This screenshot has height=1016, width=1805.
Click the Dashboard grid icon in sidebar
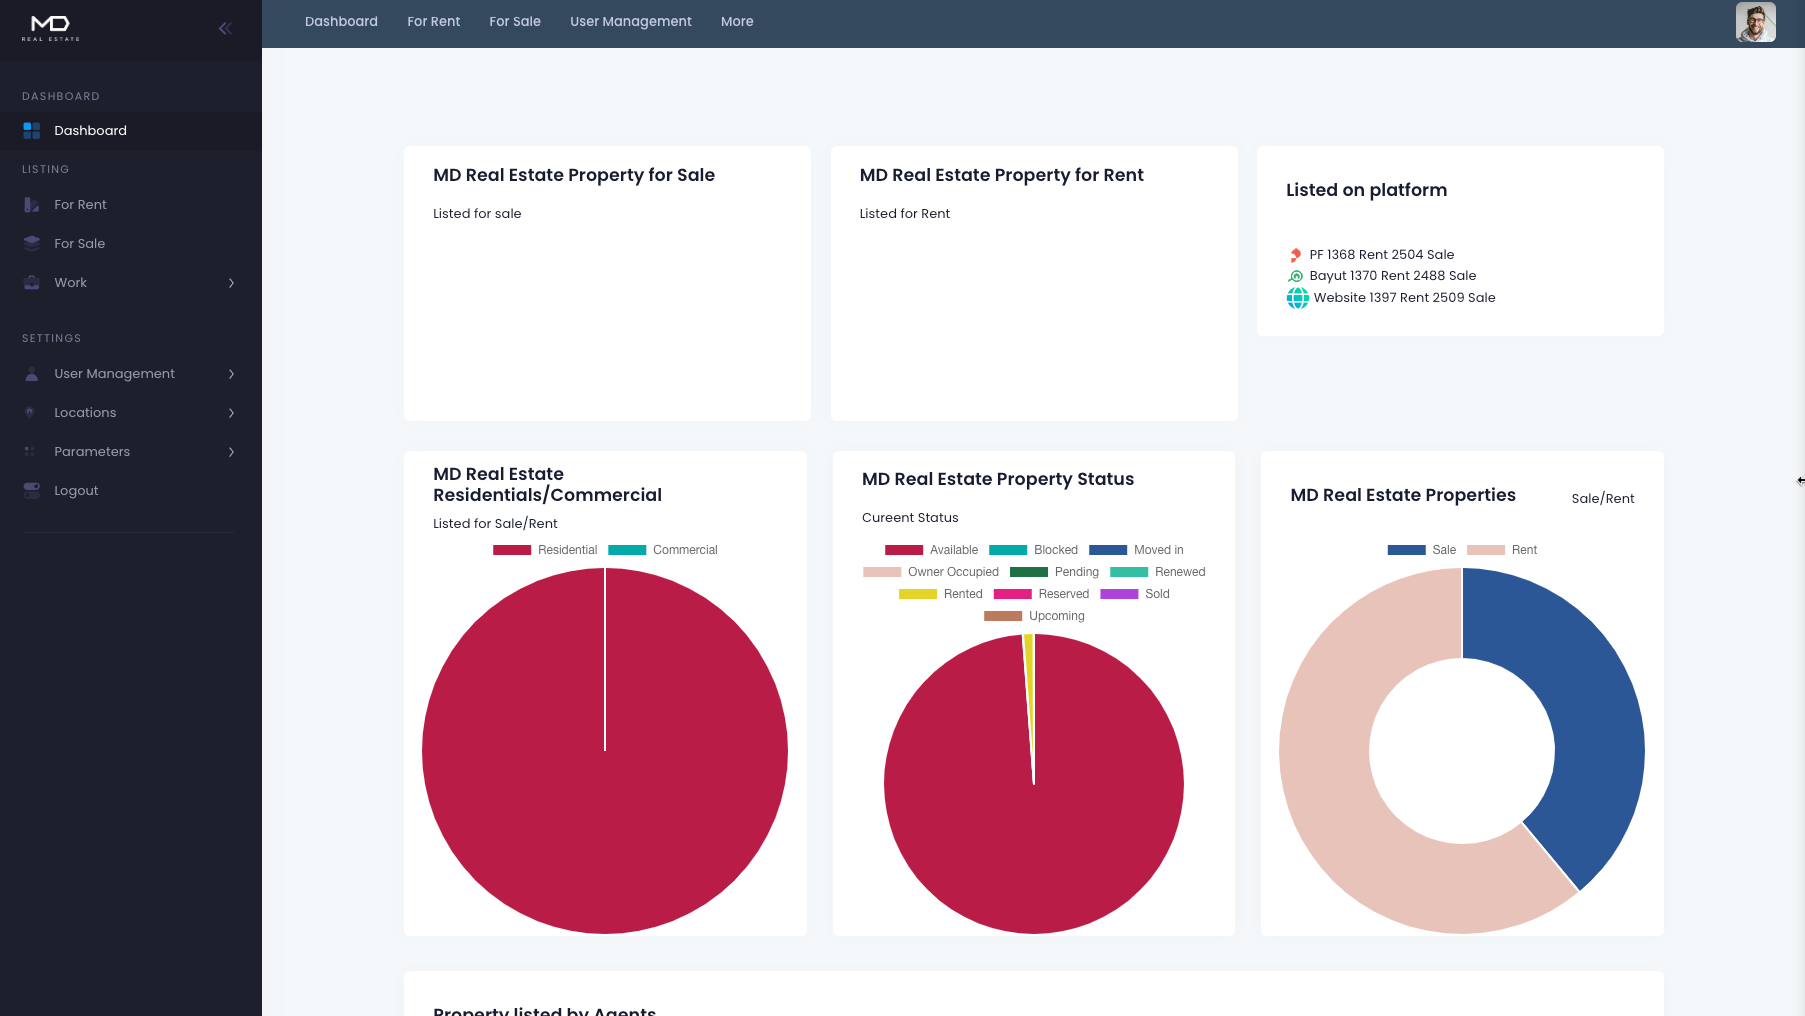pos(32,131)
